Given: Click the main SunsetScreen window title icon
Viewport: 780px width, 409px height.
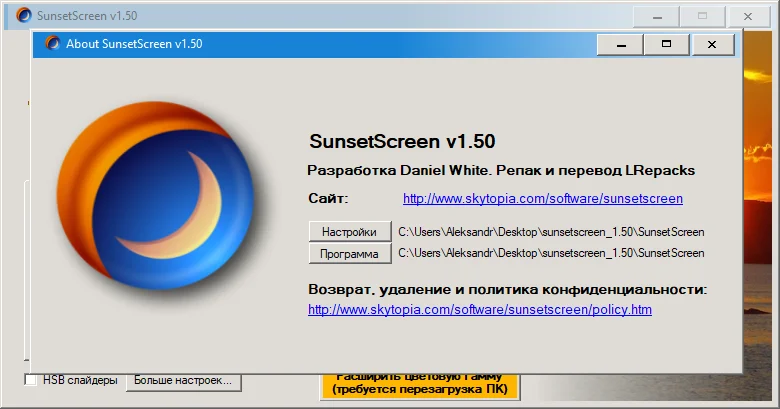Looking at the screenshot, I should pyautogui.click(x=23, y=15).
